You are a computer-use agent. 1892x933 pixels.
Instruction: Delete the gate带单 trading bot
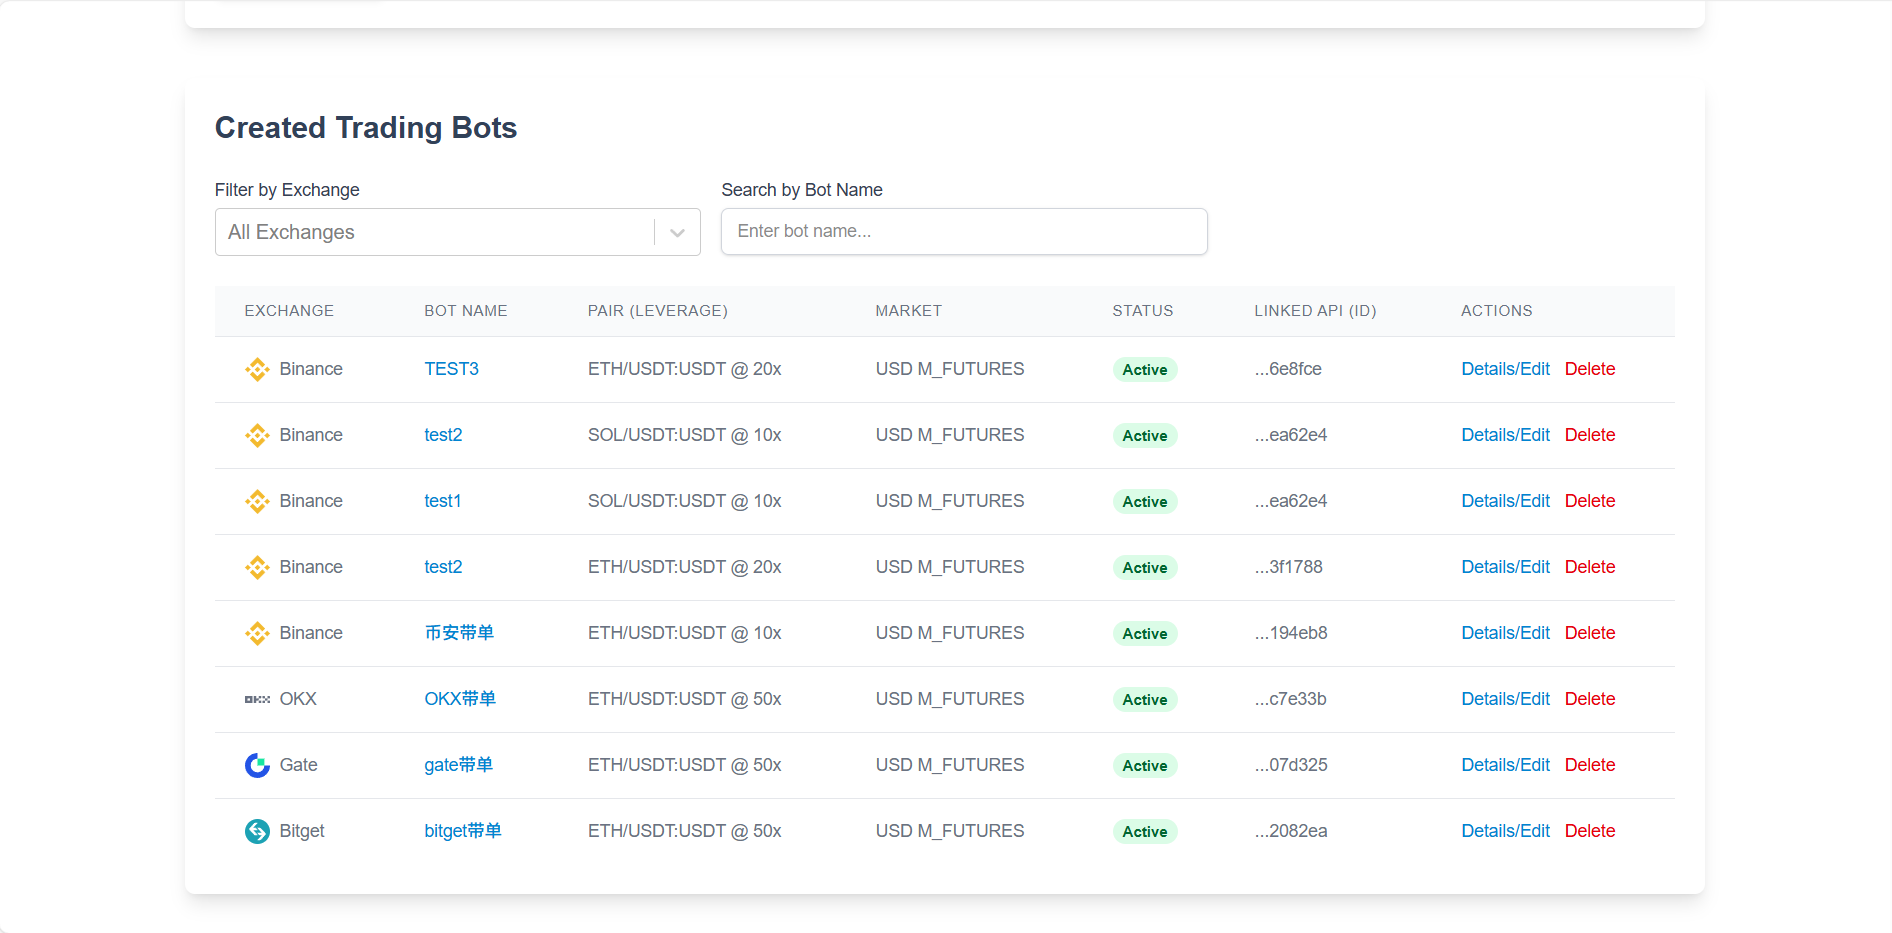(1590, 765)
